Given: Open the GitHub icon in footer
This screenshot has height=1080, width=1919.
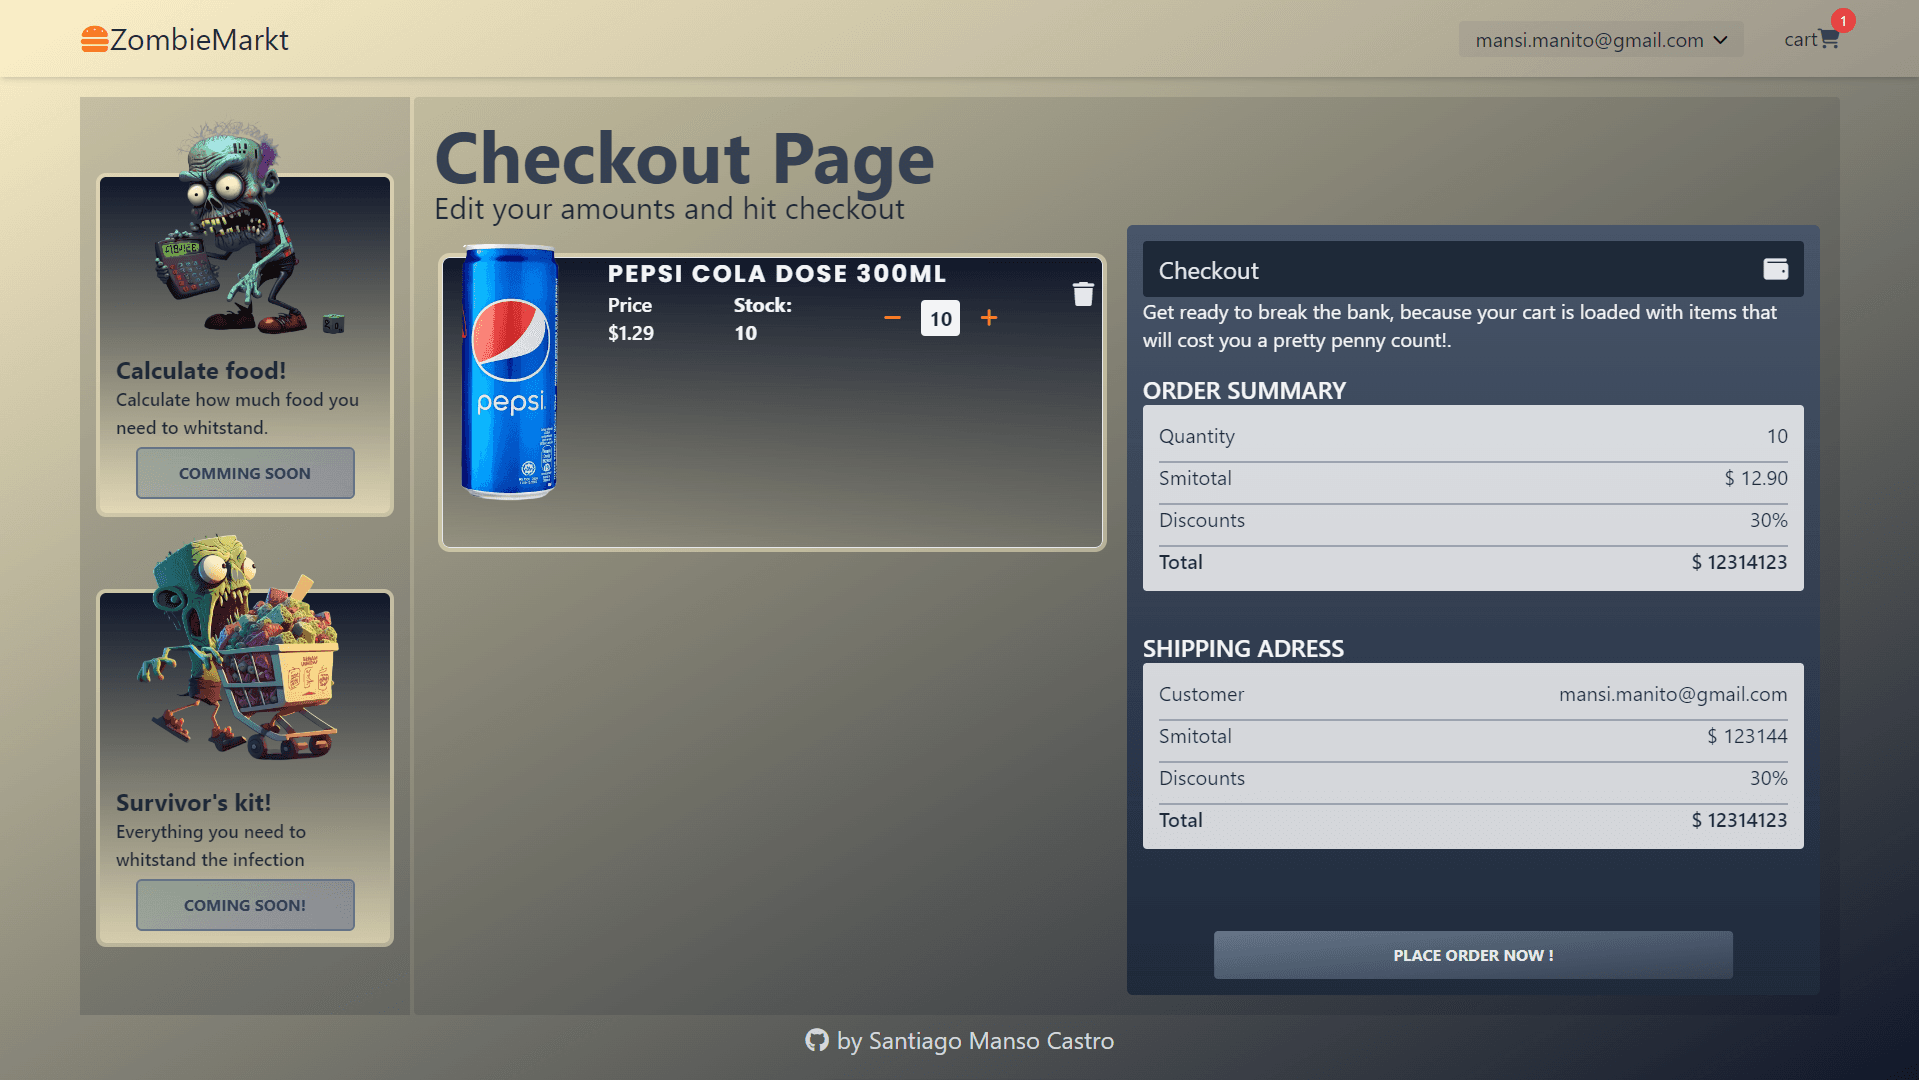Looking at the screenshot, I should click(817, 1041).
